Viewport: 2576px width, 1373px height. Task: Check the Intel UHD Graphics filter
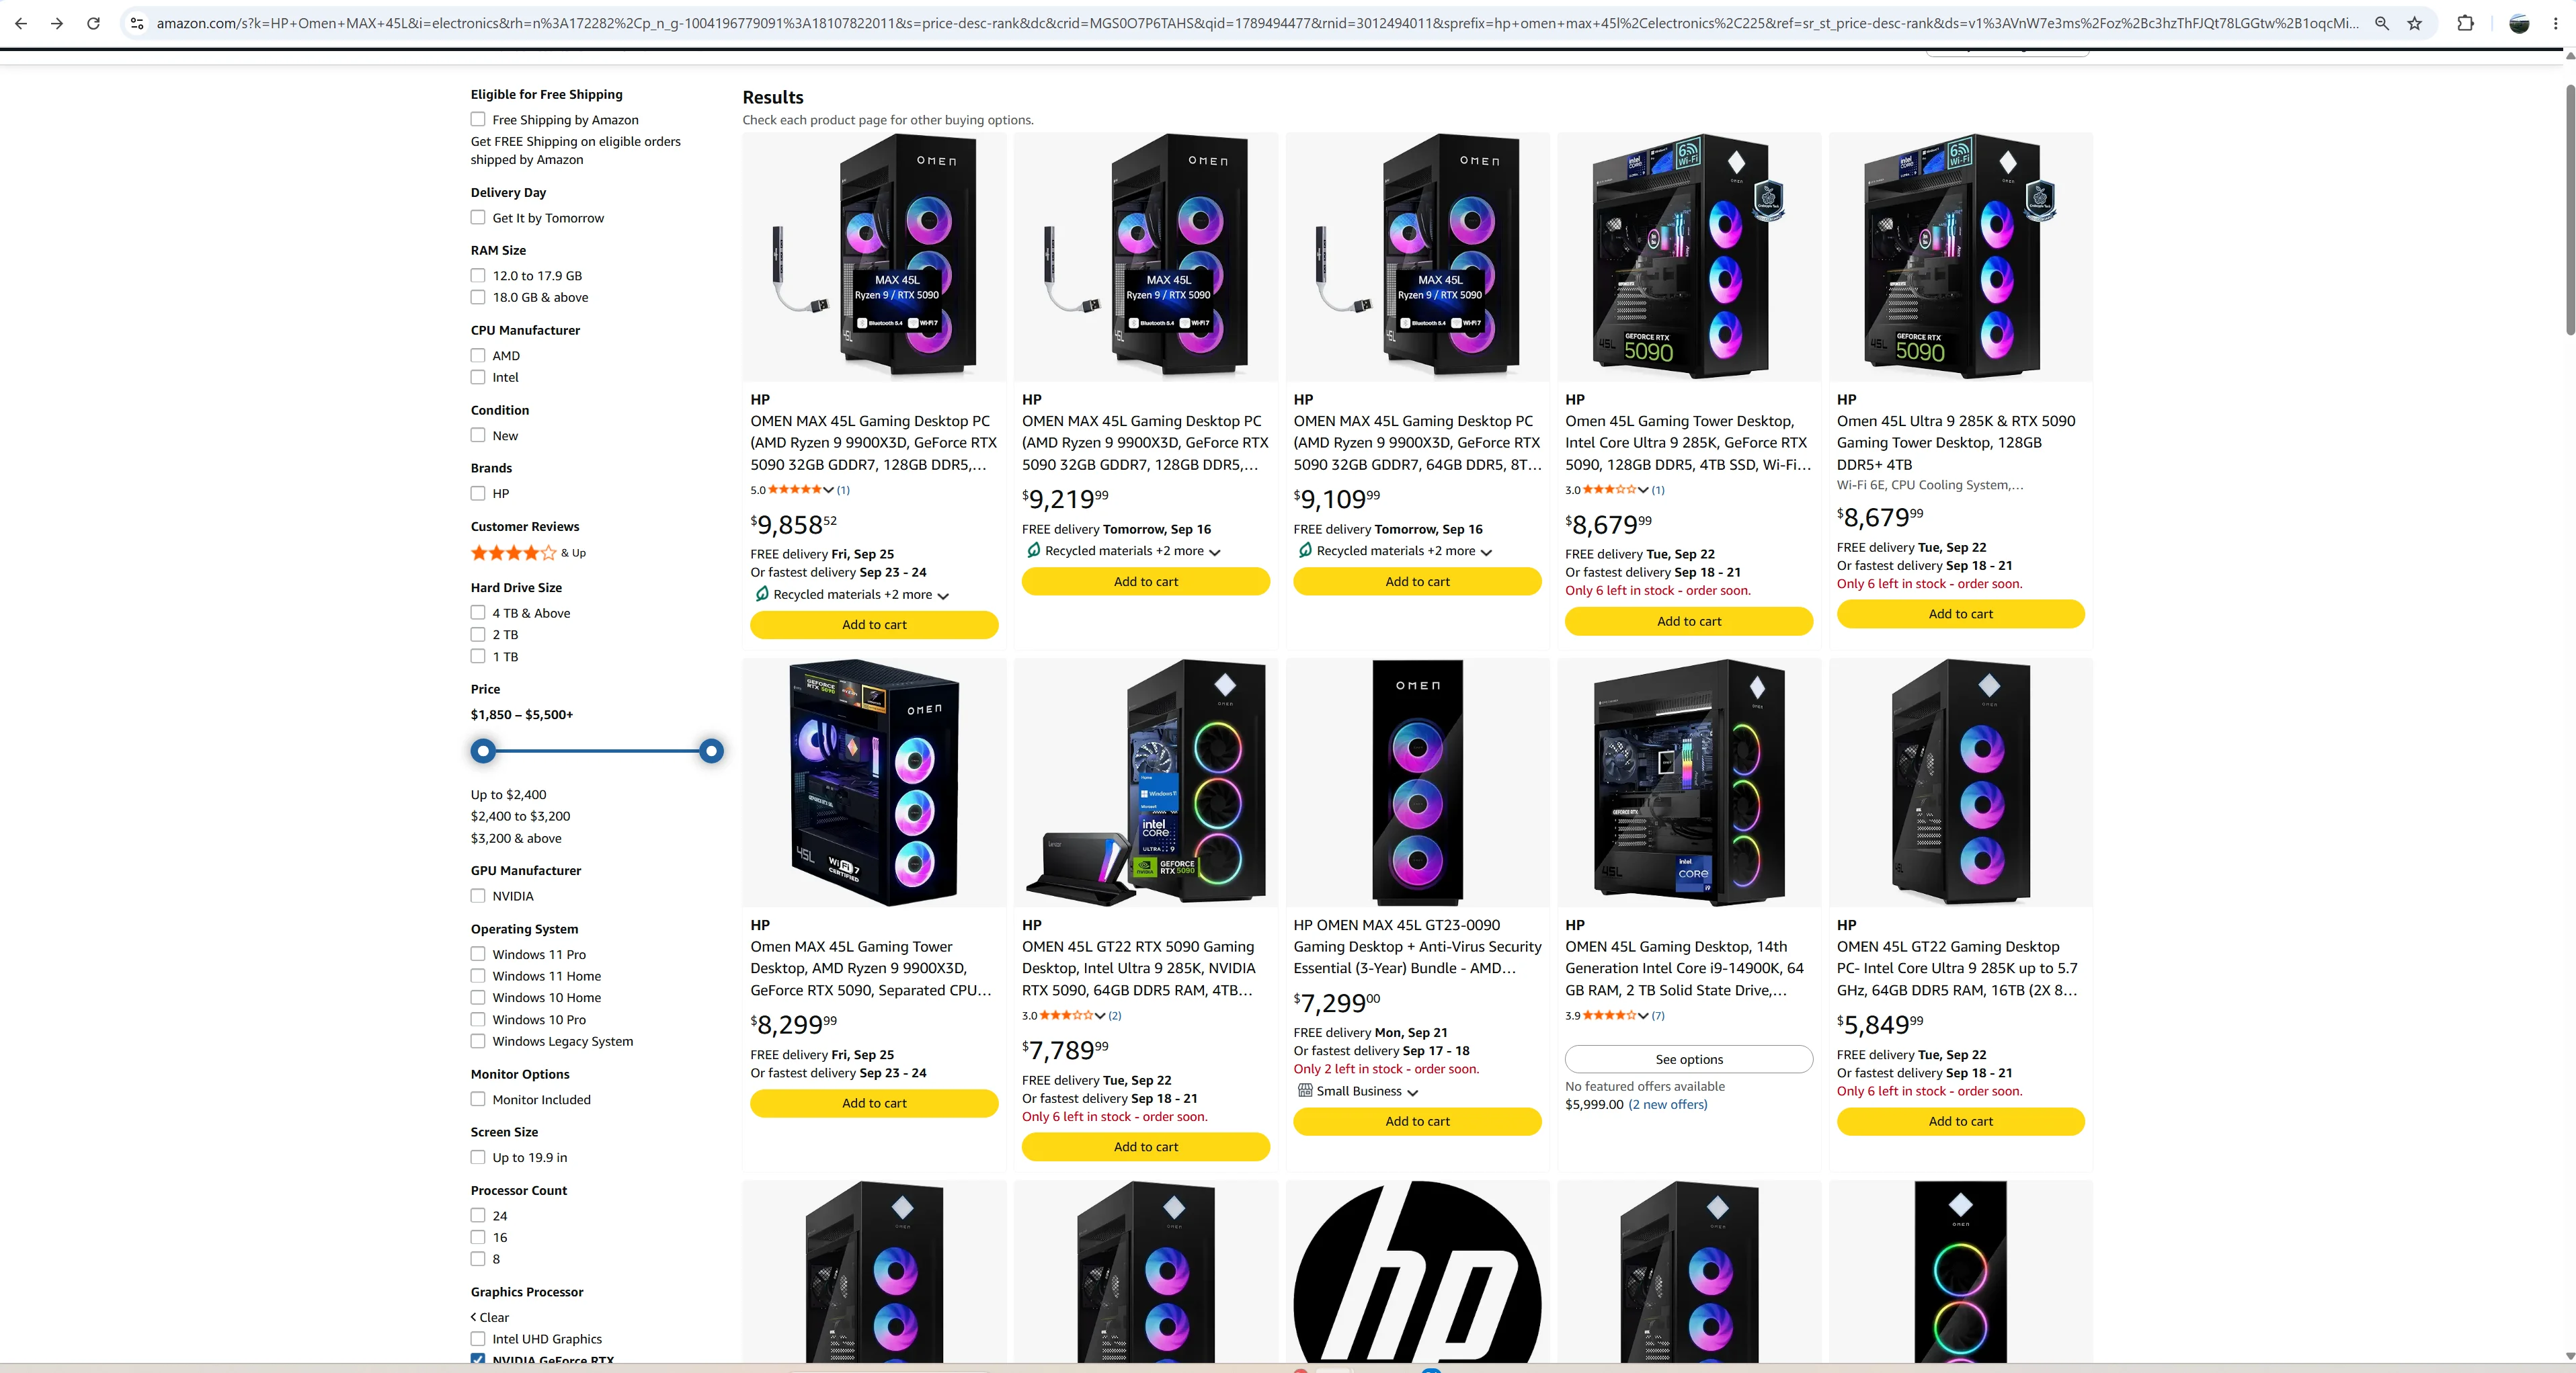pyautogui.click(x=478, y=1340)
